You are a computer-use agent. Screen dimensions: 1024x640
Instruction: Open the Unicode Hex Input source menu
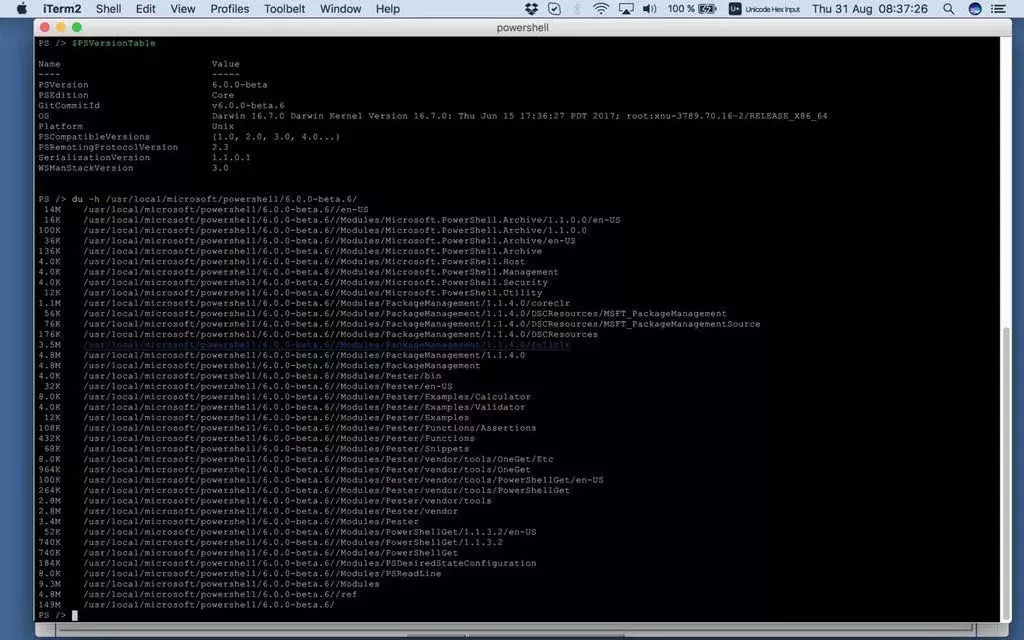[x=764, y=8]
